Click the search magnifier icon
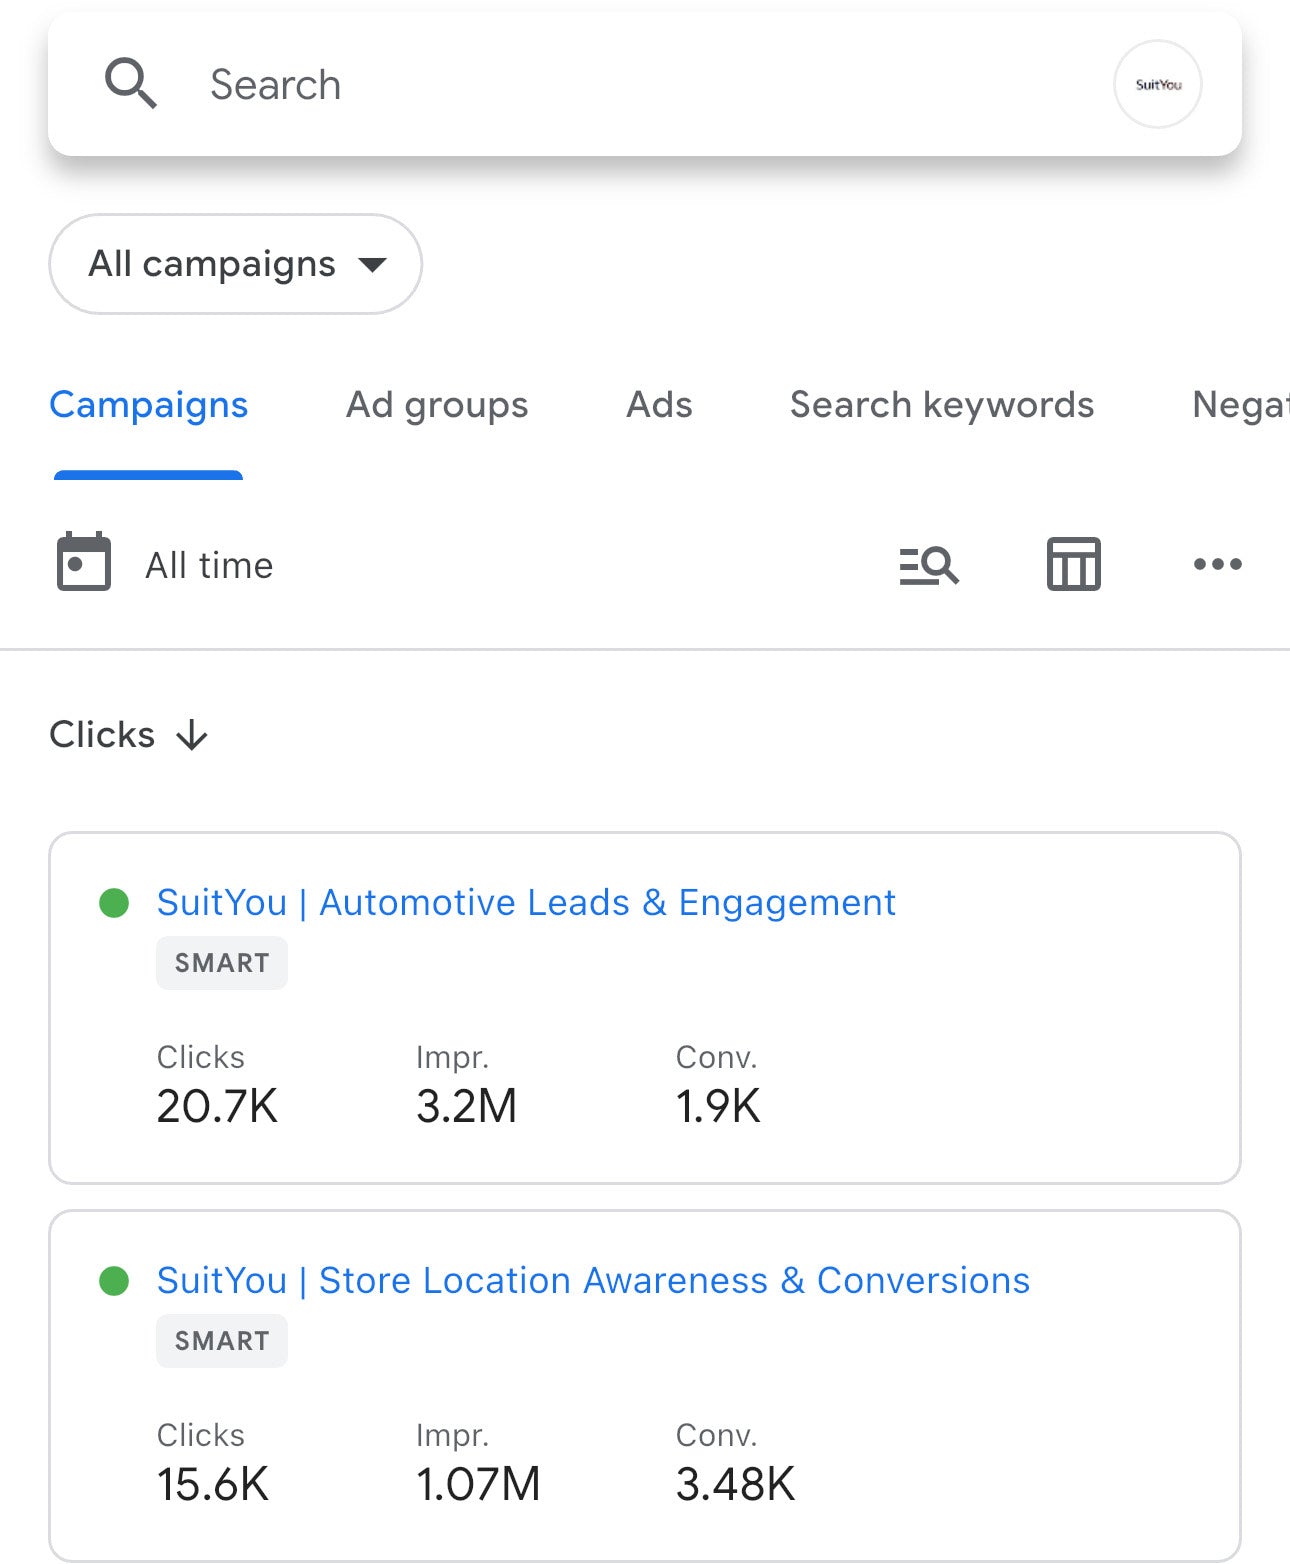This screenshot has height=1564, width=1290. [x=131, y=84]
